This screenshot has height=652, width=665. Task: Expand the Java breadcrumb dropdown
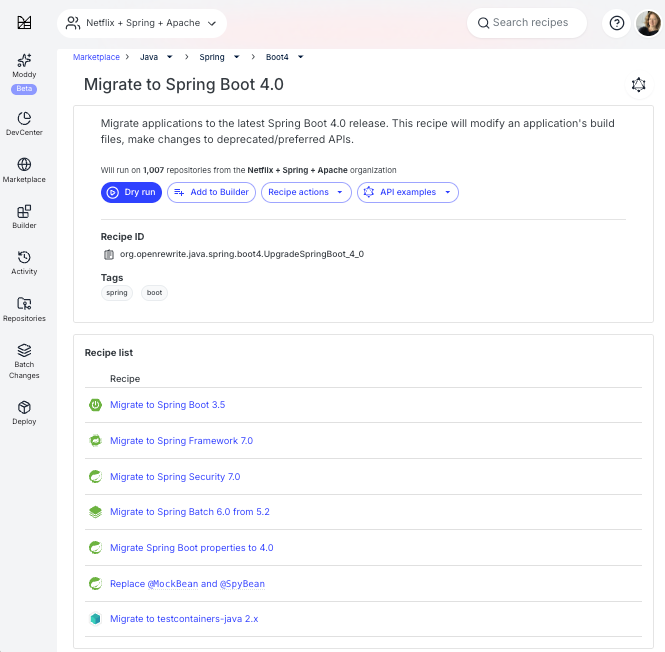[169, 57]
